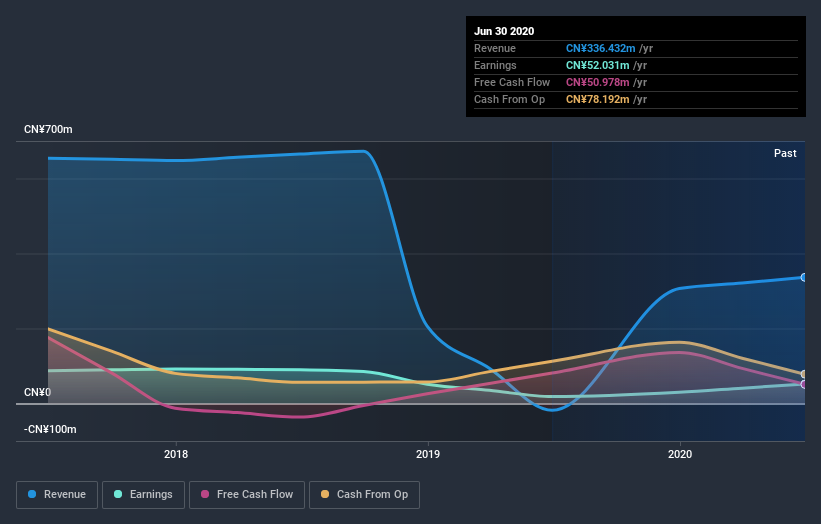Toggle the Revenue legend button
This screenshot has width=821, height=524.
coord(57,495)
